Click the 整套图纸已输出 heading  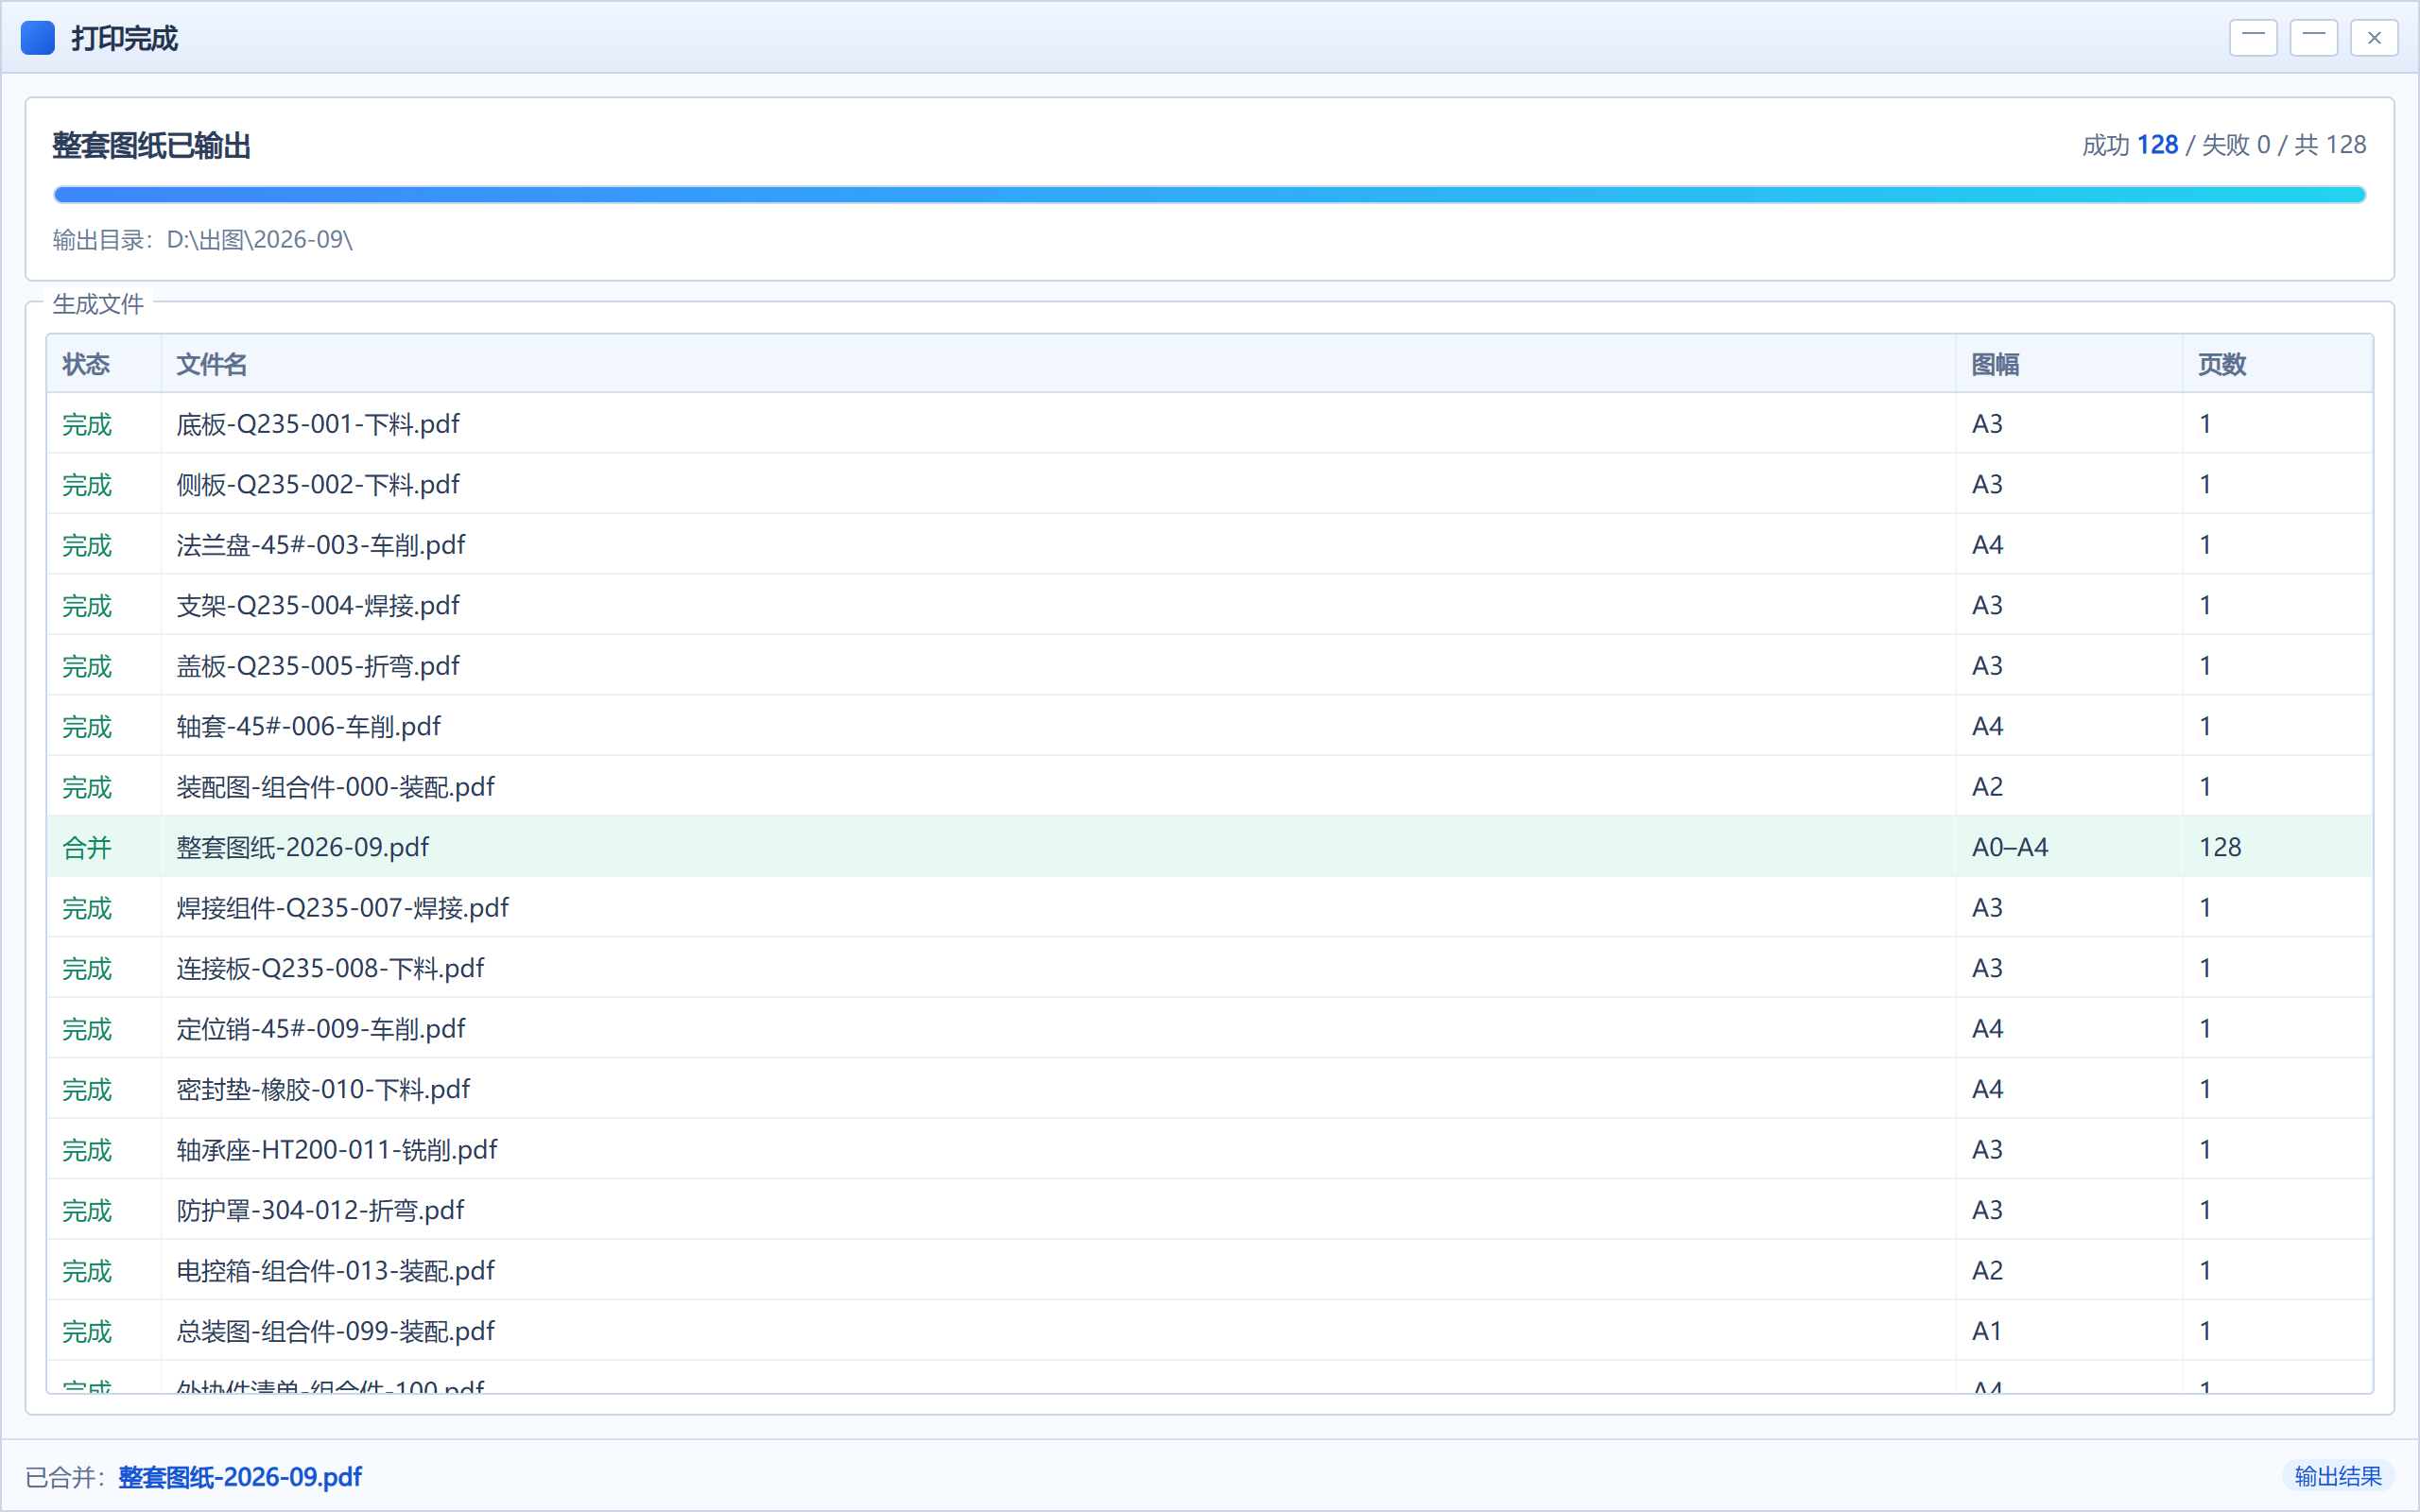[151, 146]
